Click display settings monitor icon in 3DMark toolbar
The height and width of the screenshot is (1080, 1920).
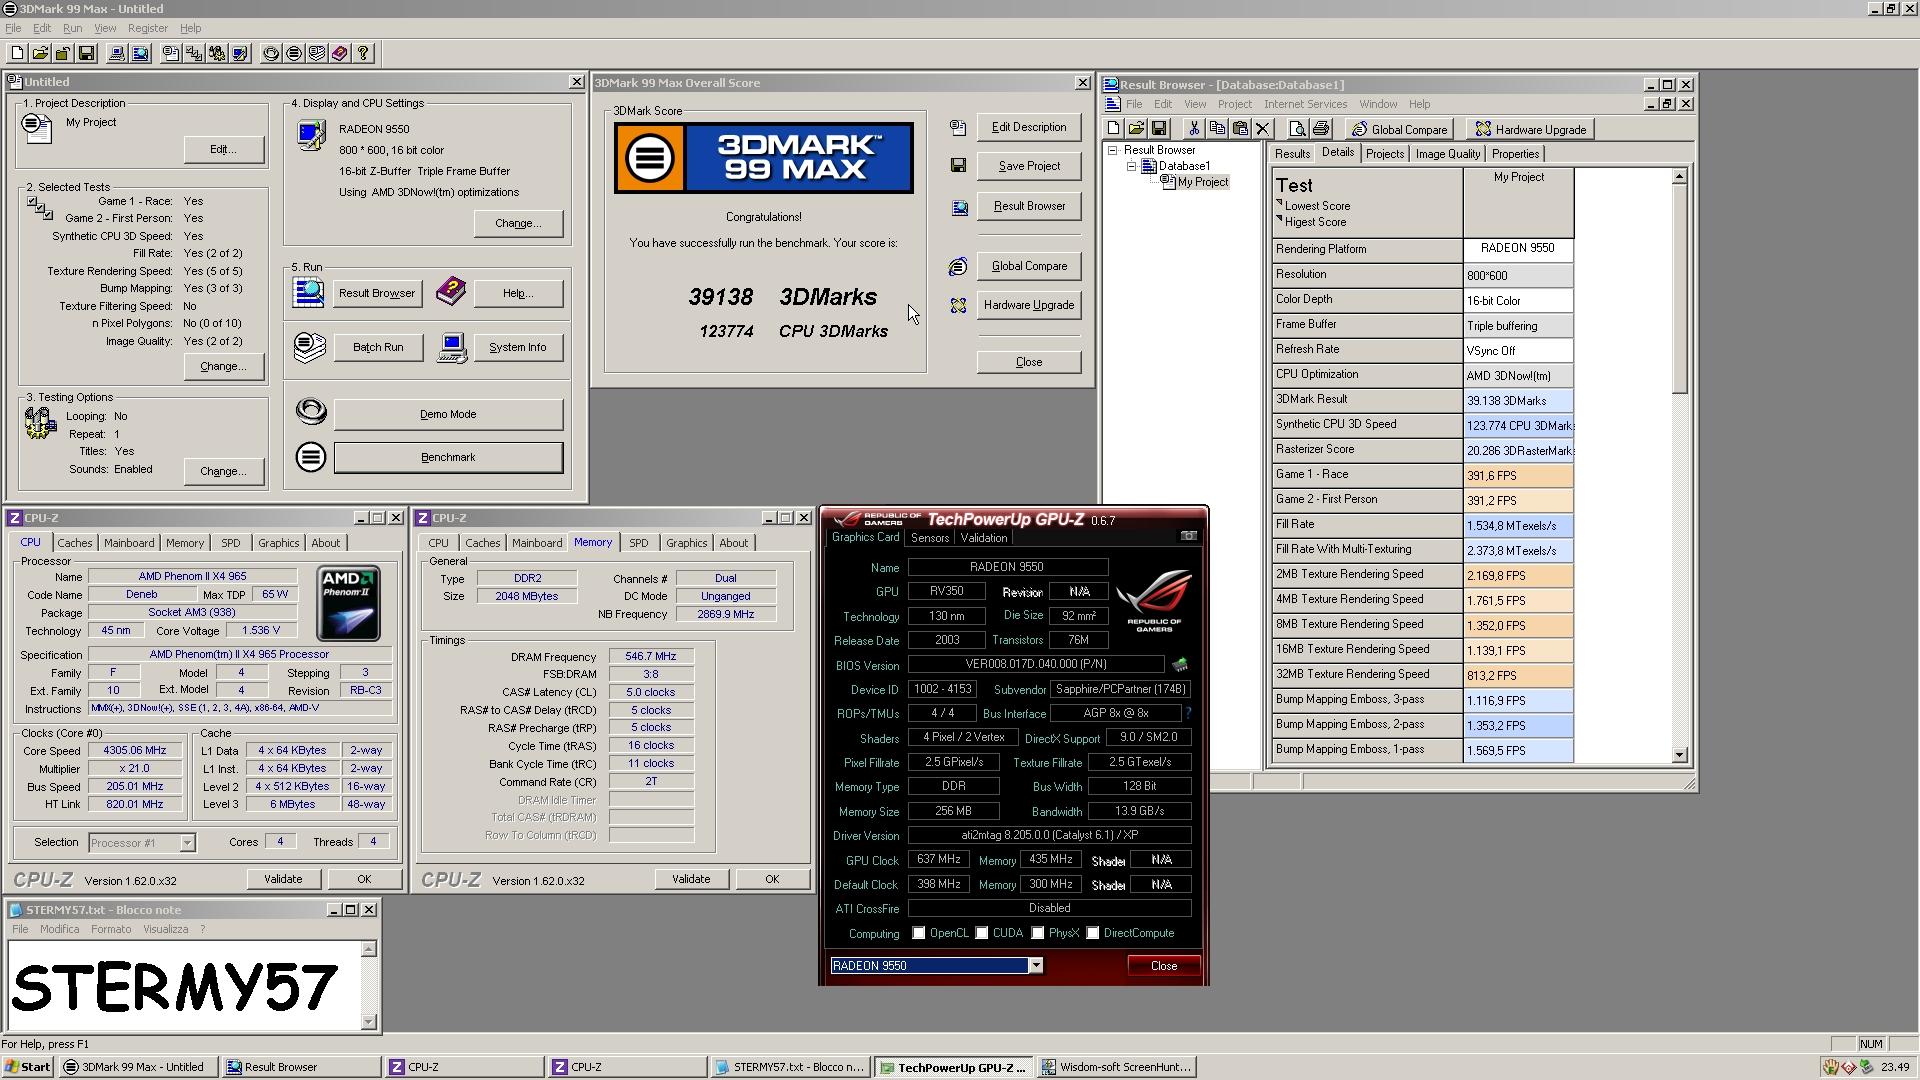tap(240, 54)
